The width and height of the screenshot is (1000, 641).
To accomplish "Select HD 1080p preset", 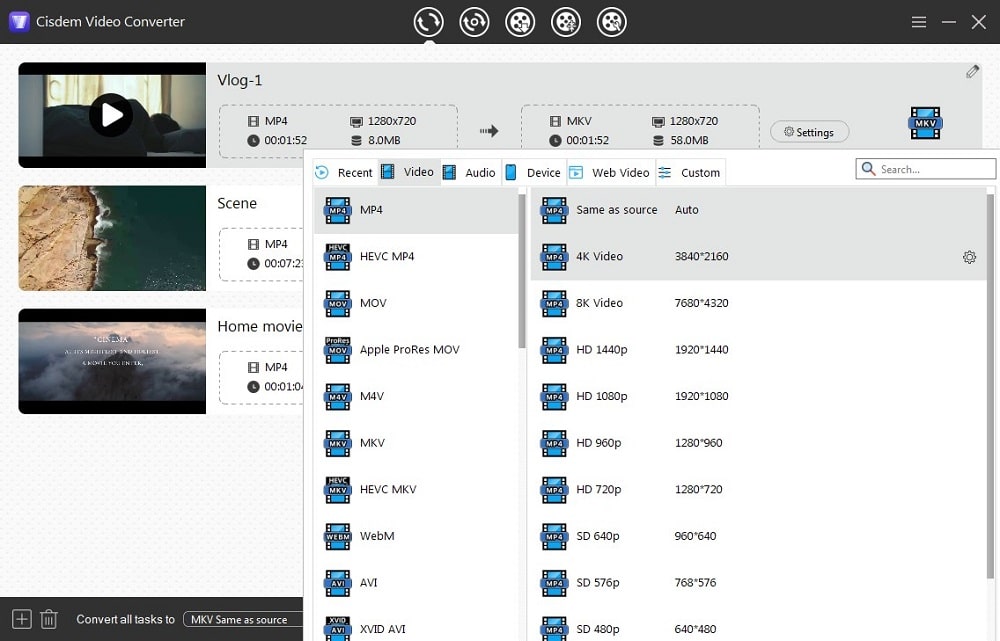I will click(758, 396).
